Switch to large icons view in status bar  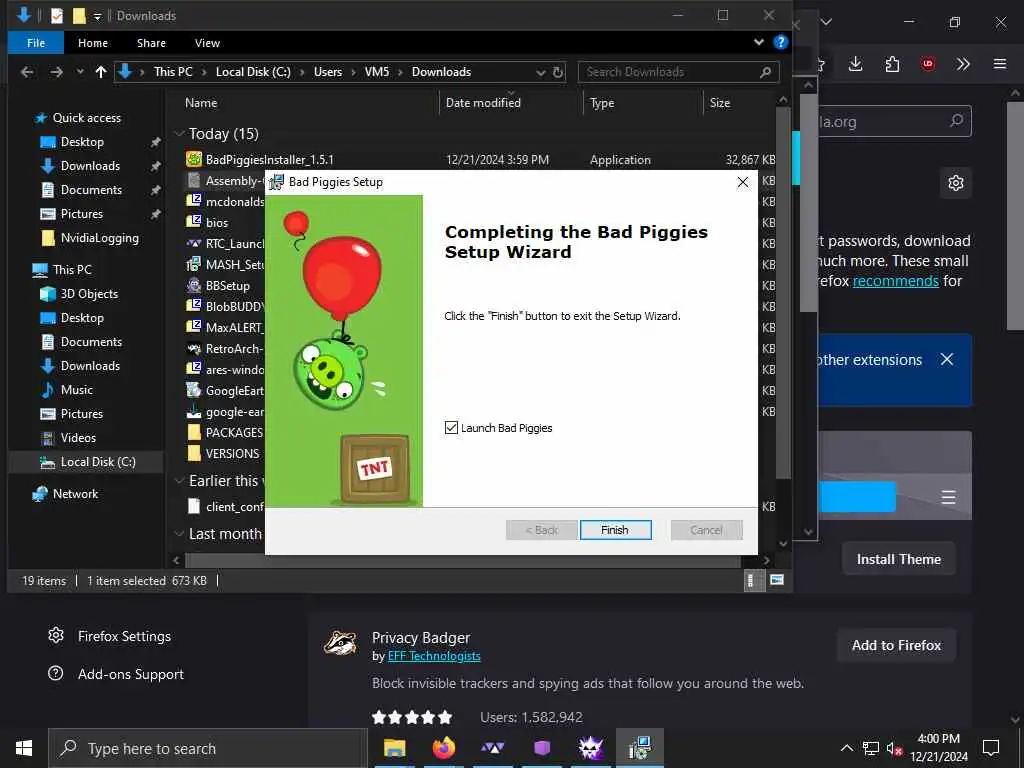click(x=776, y=580)
